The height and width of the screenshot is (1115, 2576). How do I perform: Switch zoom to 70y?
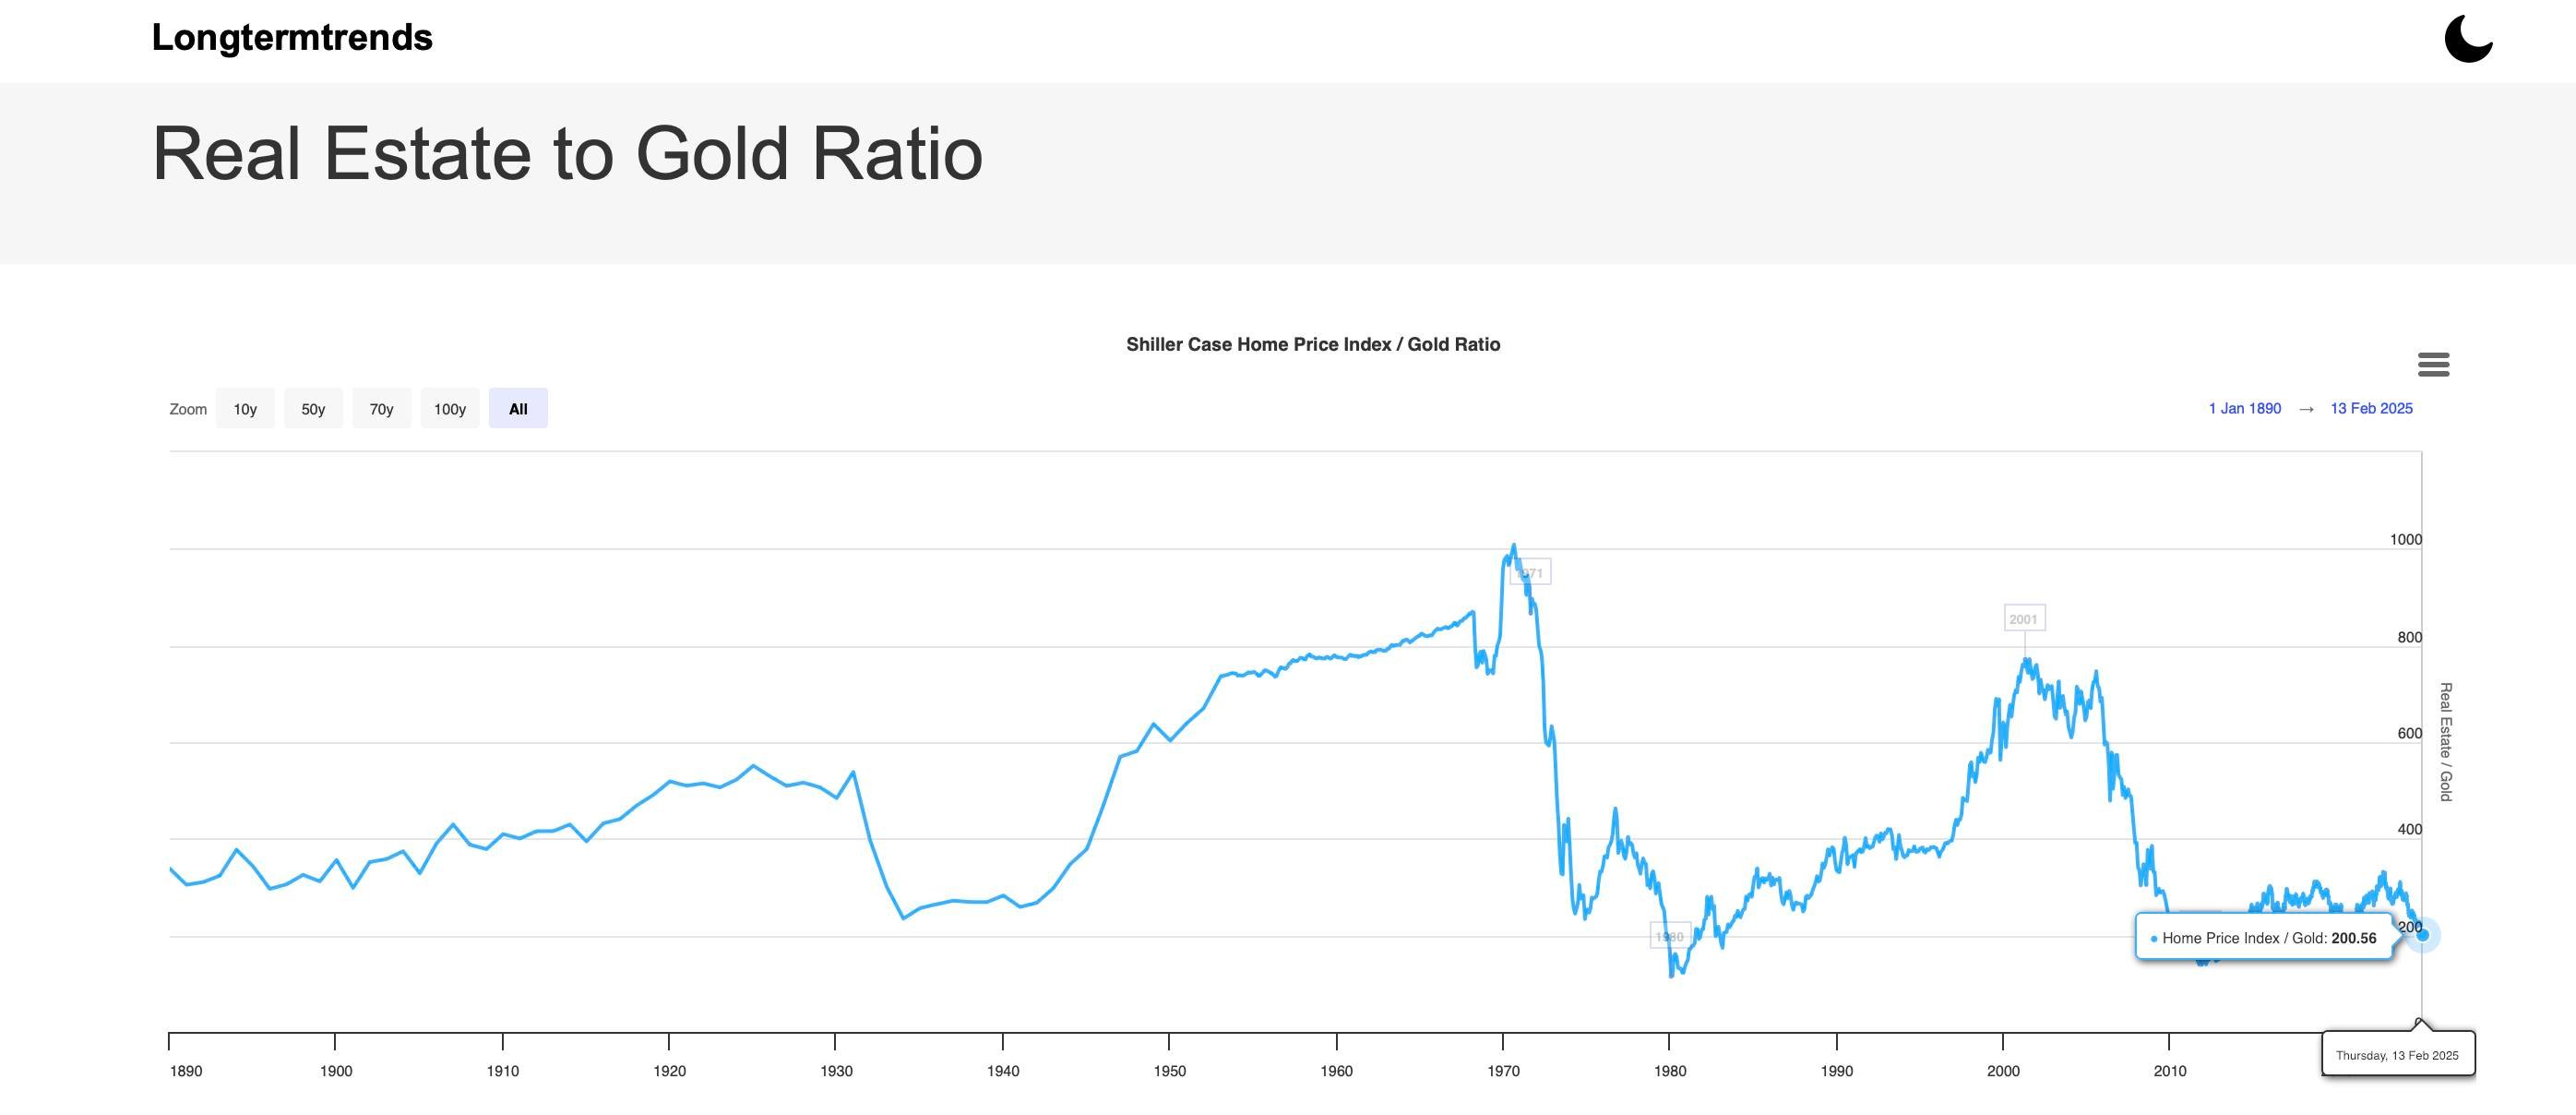381,409
